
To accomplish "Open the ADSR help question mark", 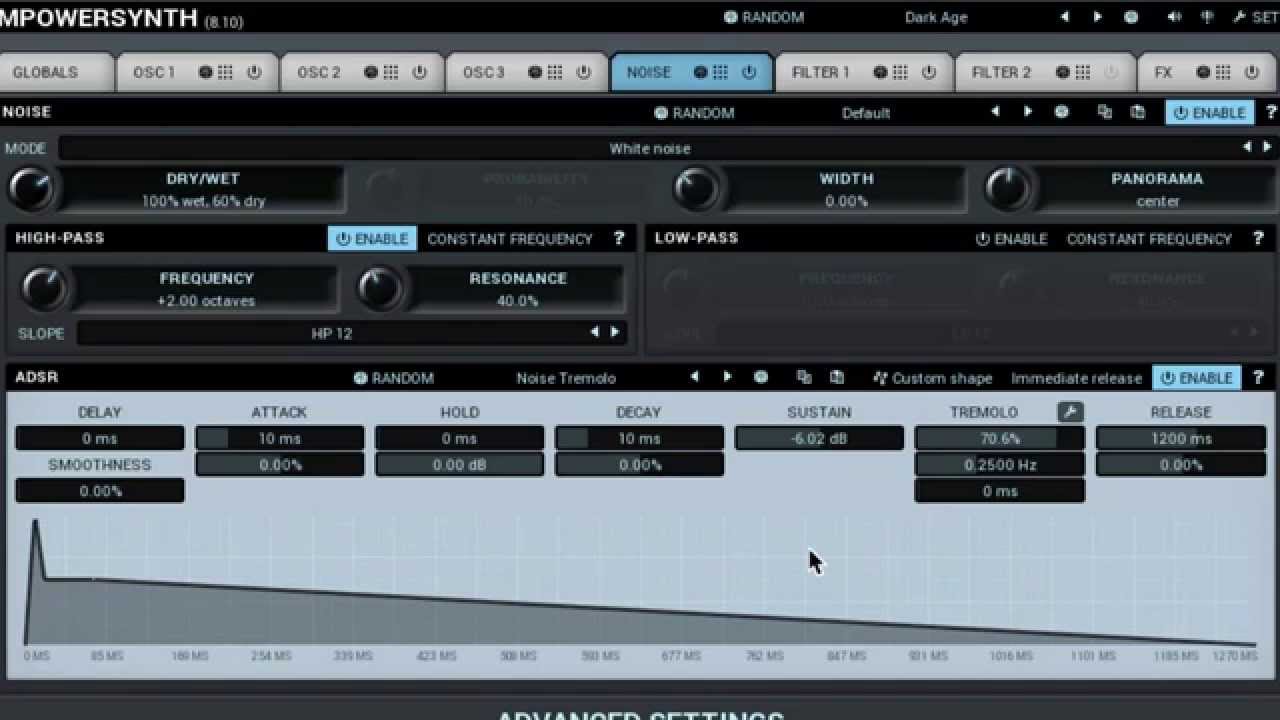I will coord(1258,377).
